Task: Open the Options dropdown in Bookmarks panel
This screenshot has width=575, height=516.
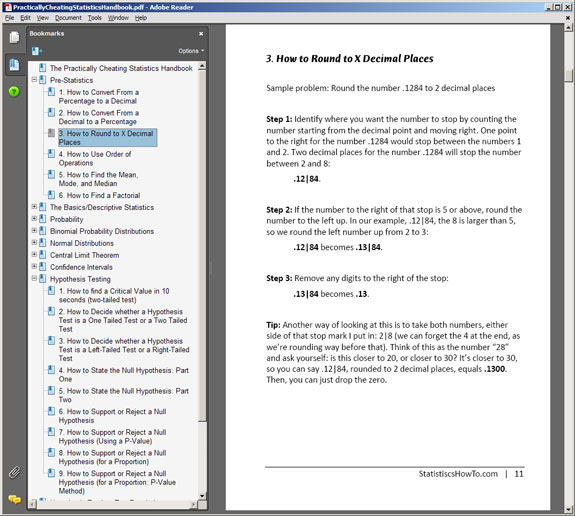Action: (x=191, y=51)
